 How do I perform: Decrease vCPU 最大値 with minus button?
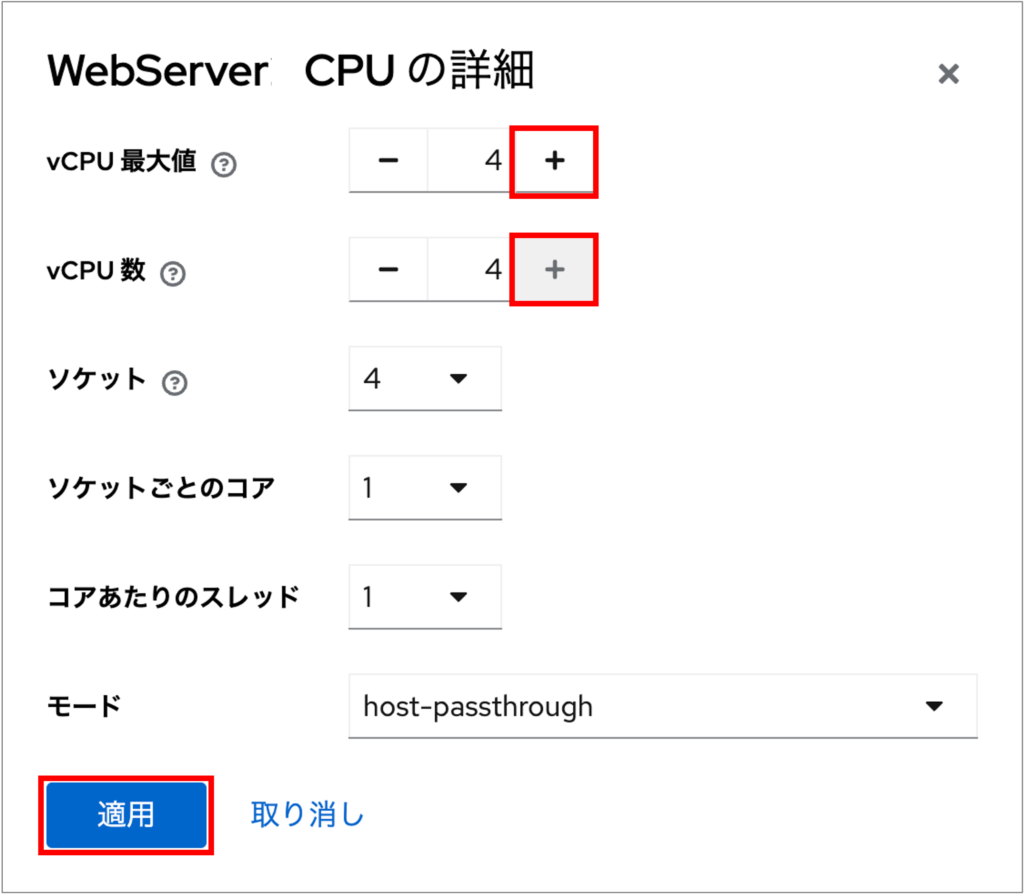[x=389, y=161]
